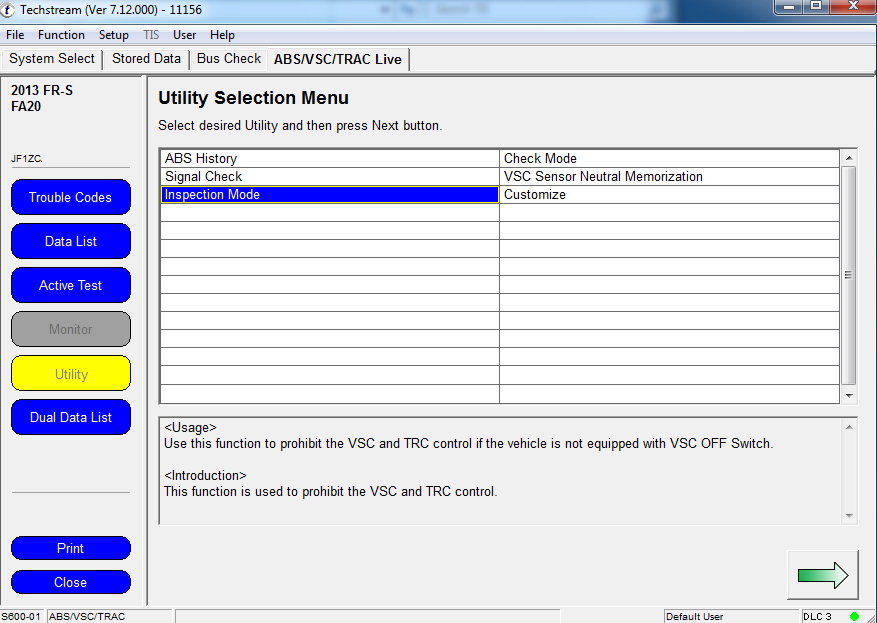
Task: Open the Setup menu
Action: pos(114,35)
